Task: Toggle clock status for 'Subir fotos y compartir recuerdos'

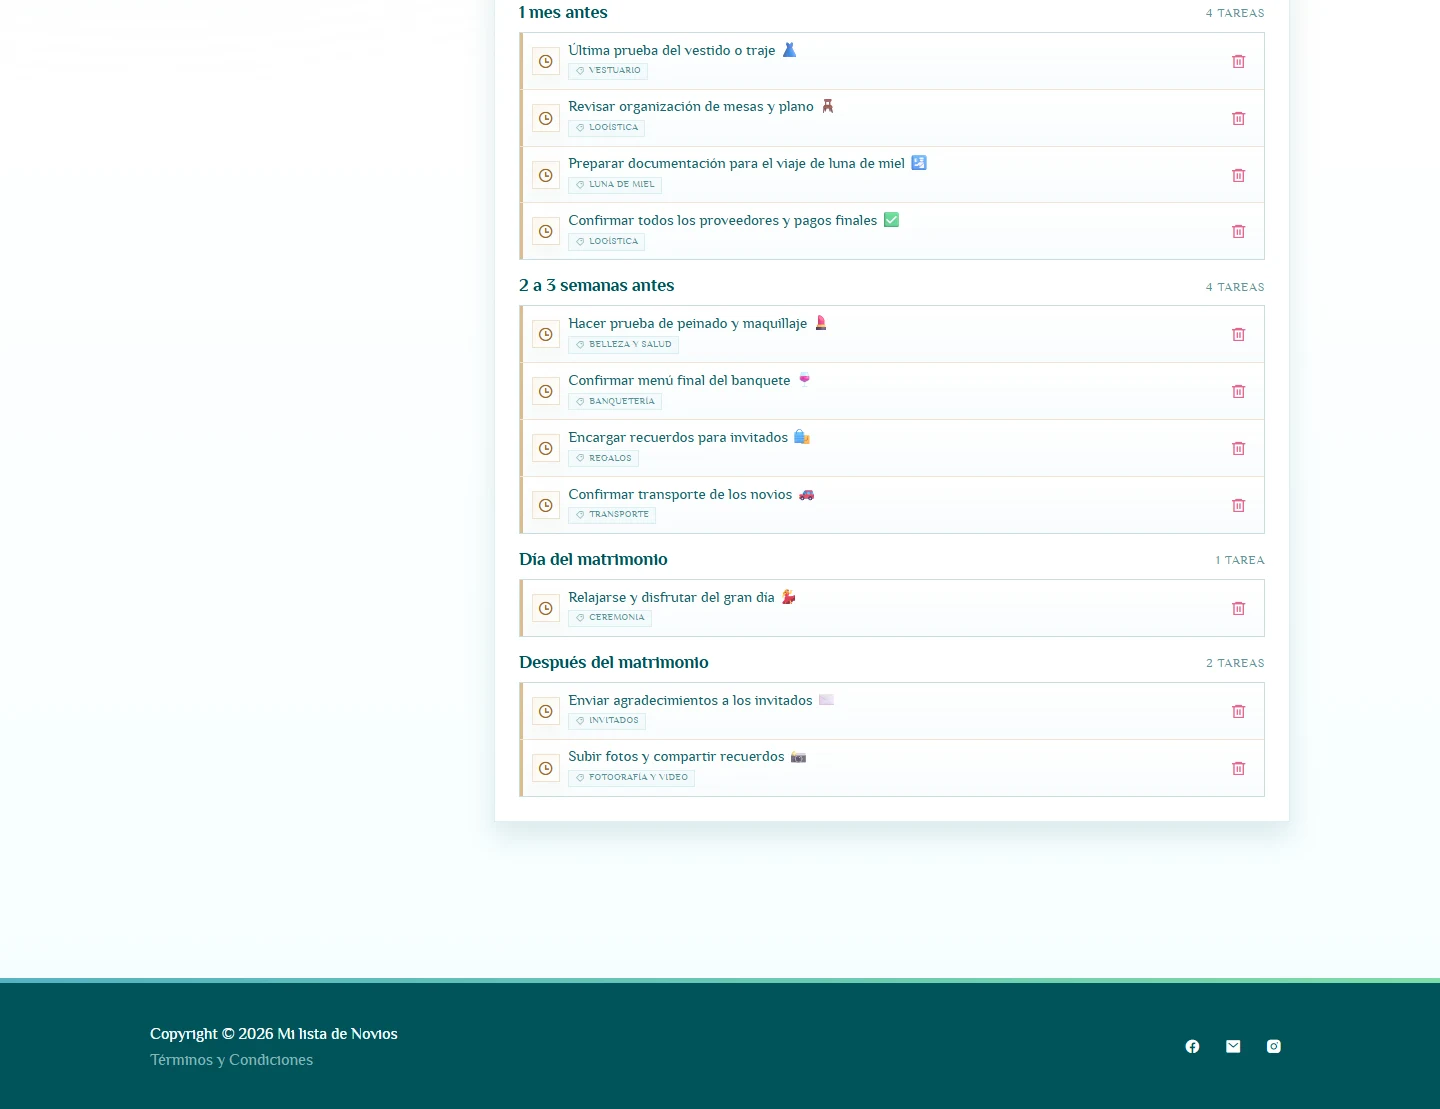Action: click(546, 769)
